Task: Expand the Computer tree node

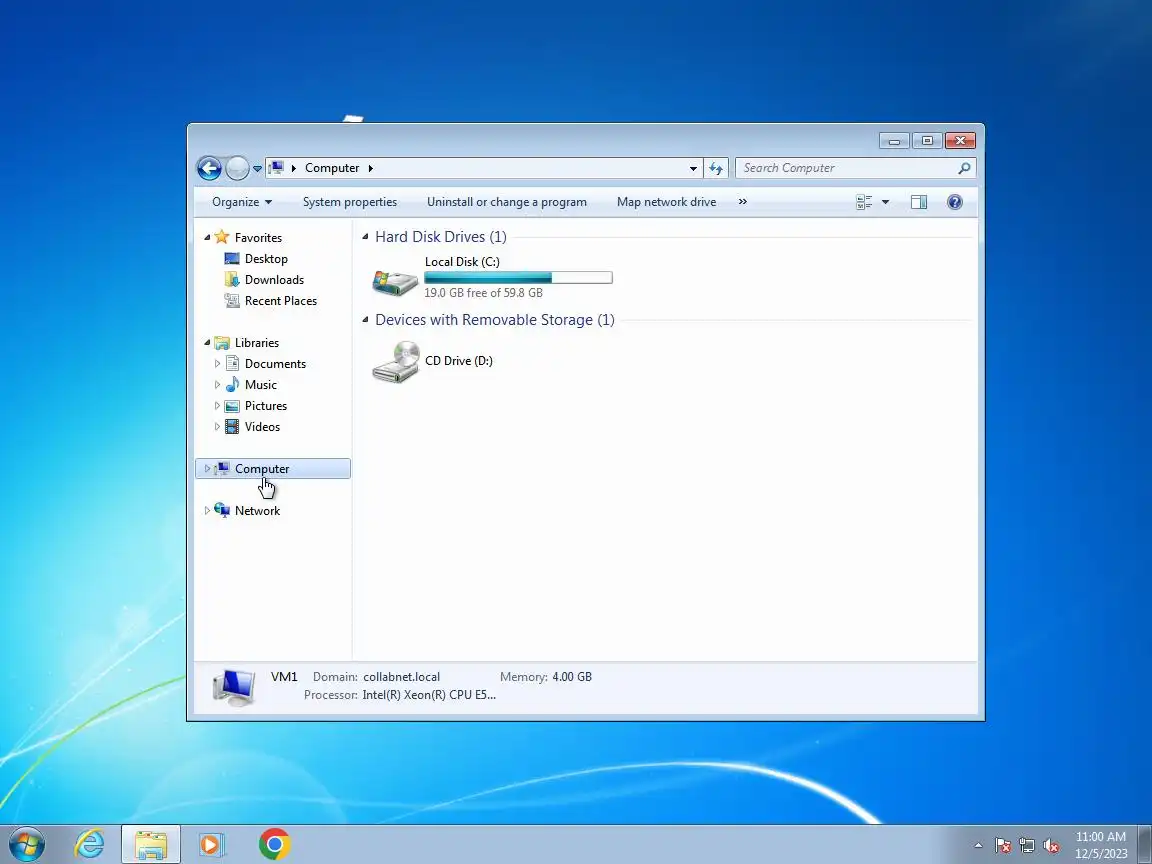Action: pyautogui.click(x=207, y=469)
